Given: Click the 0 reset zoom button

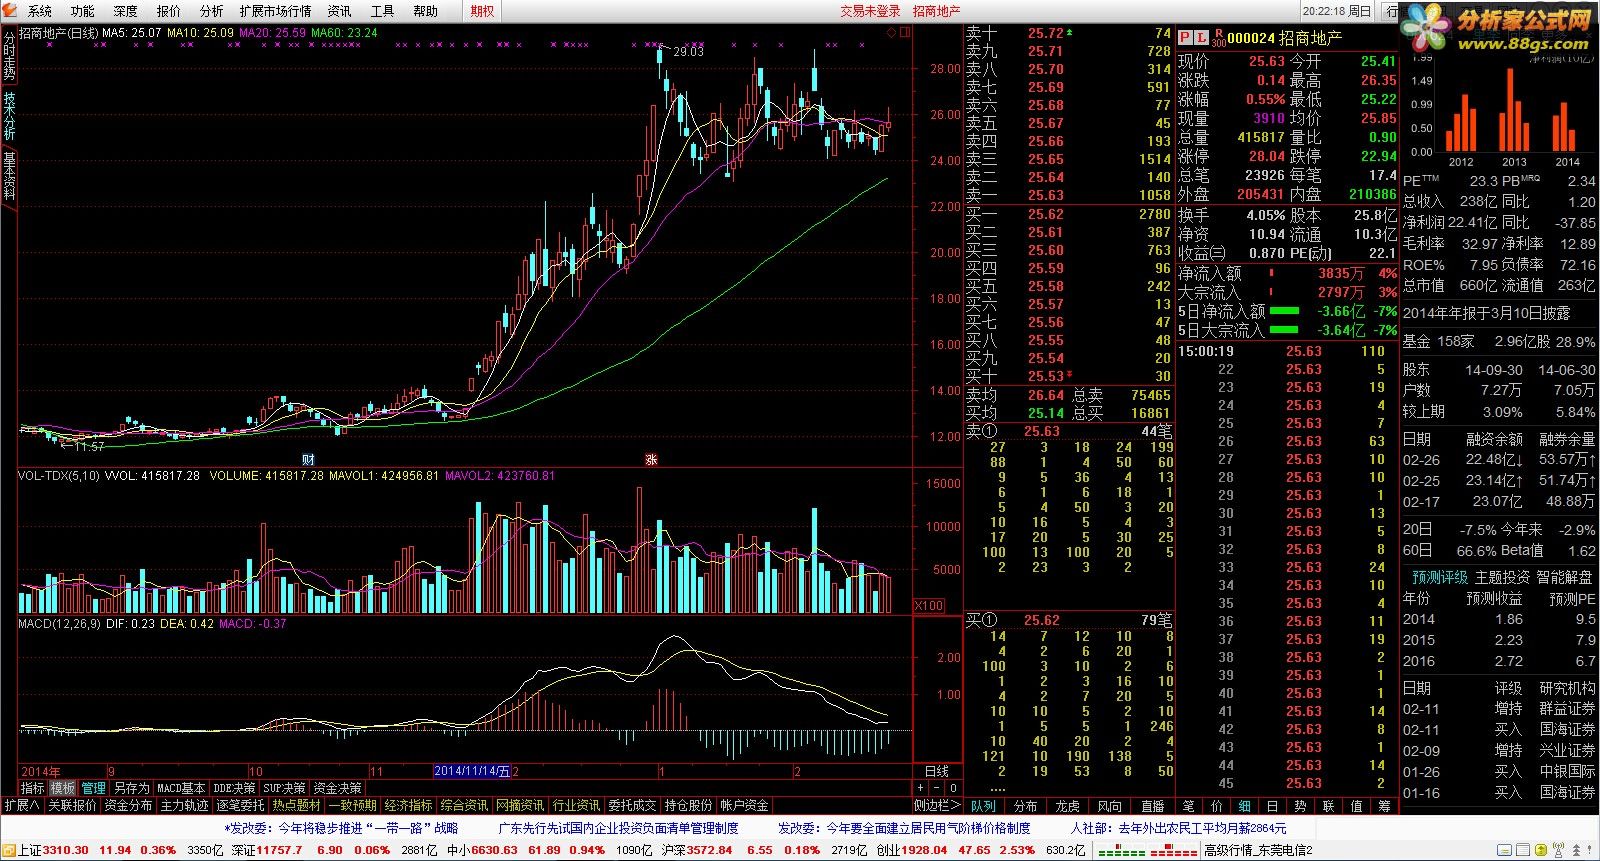Looking at the screenshot, I should 953,788.
